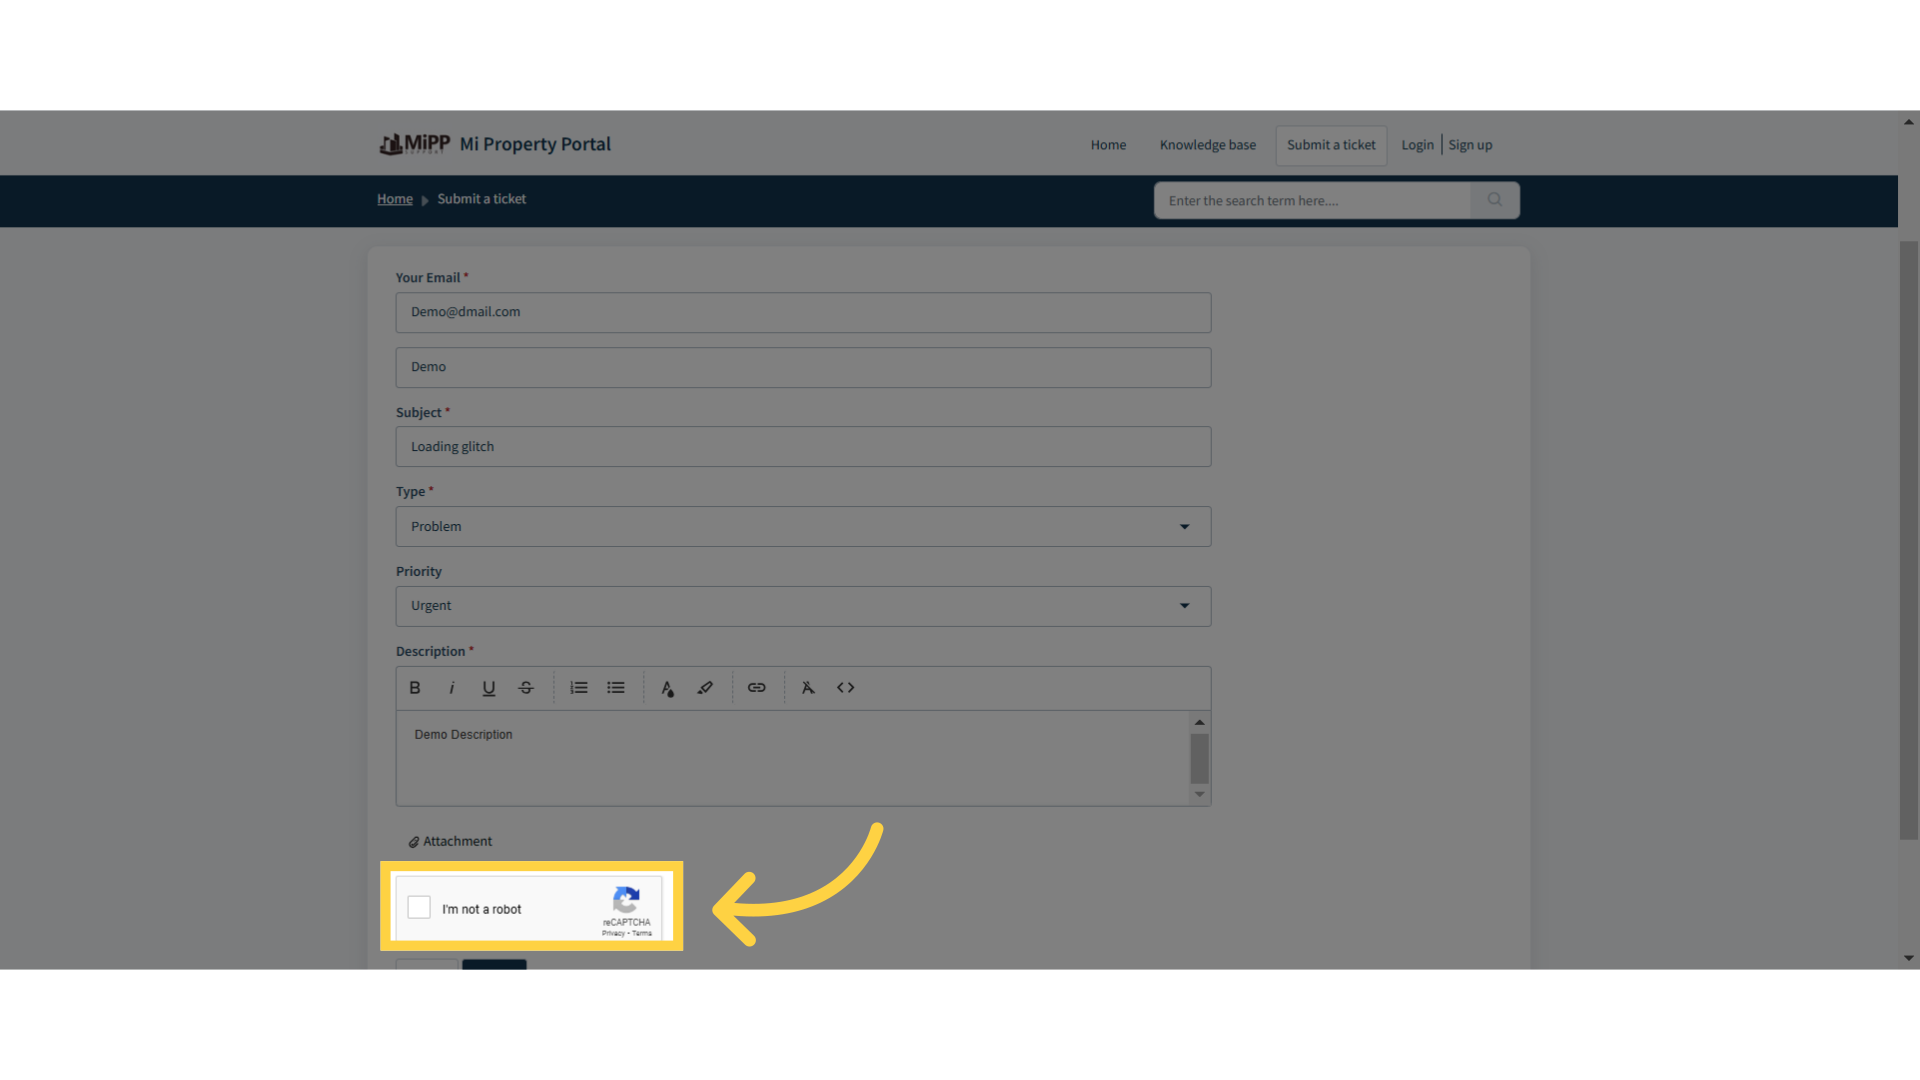Viewport: 1920px width, 1080px height.
Task: Open the Knowledge base page
Action: coord(1208,145)
